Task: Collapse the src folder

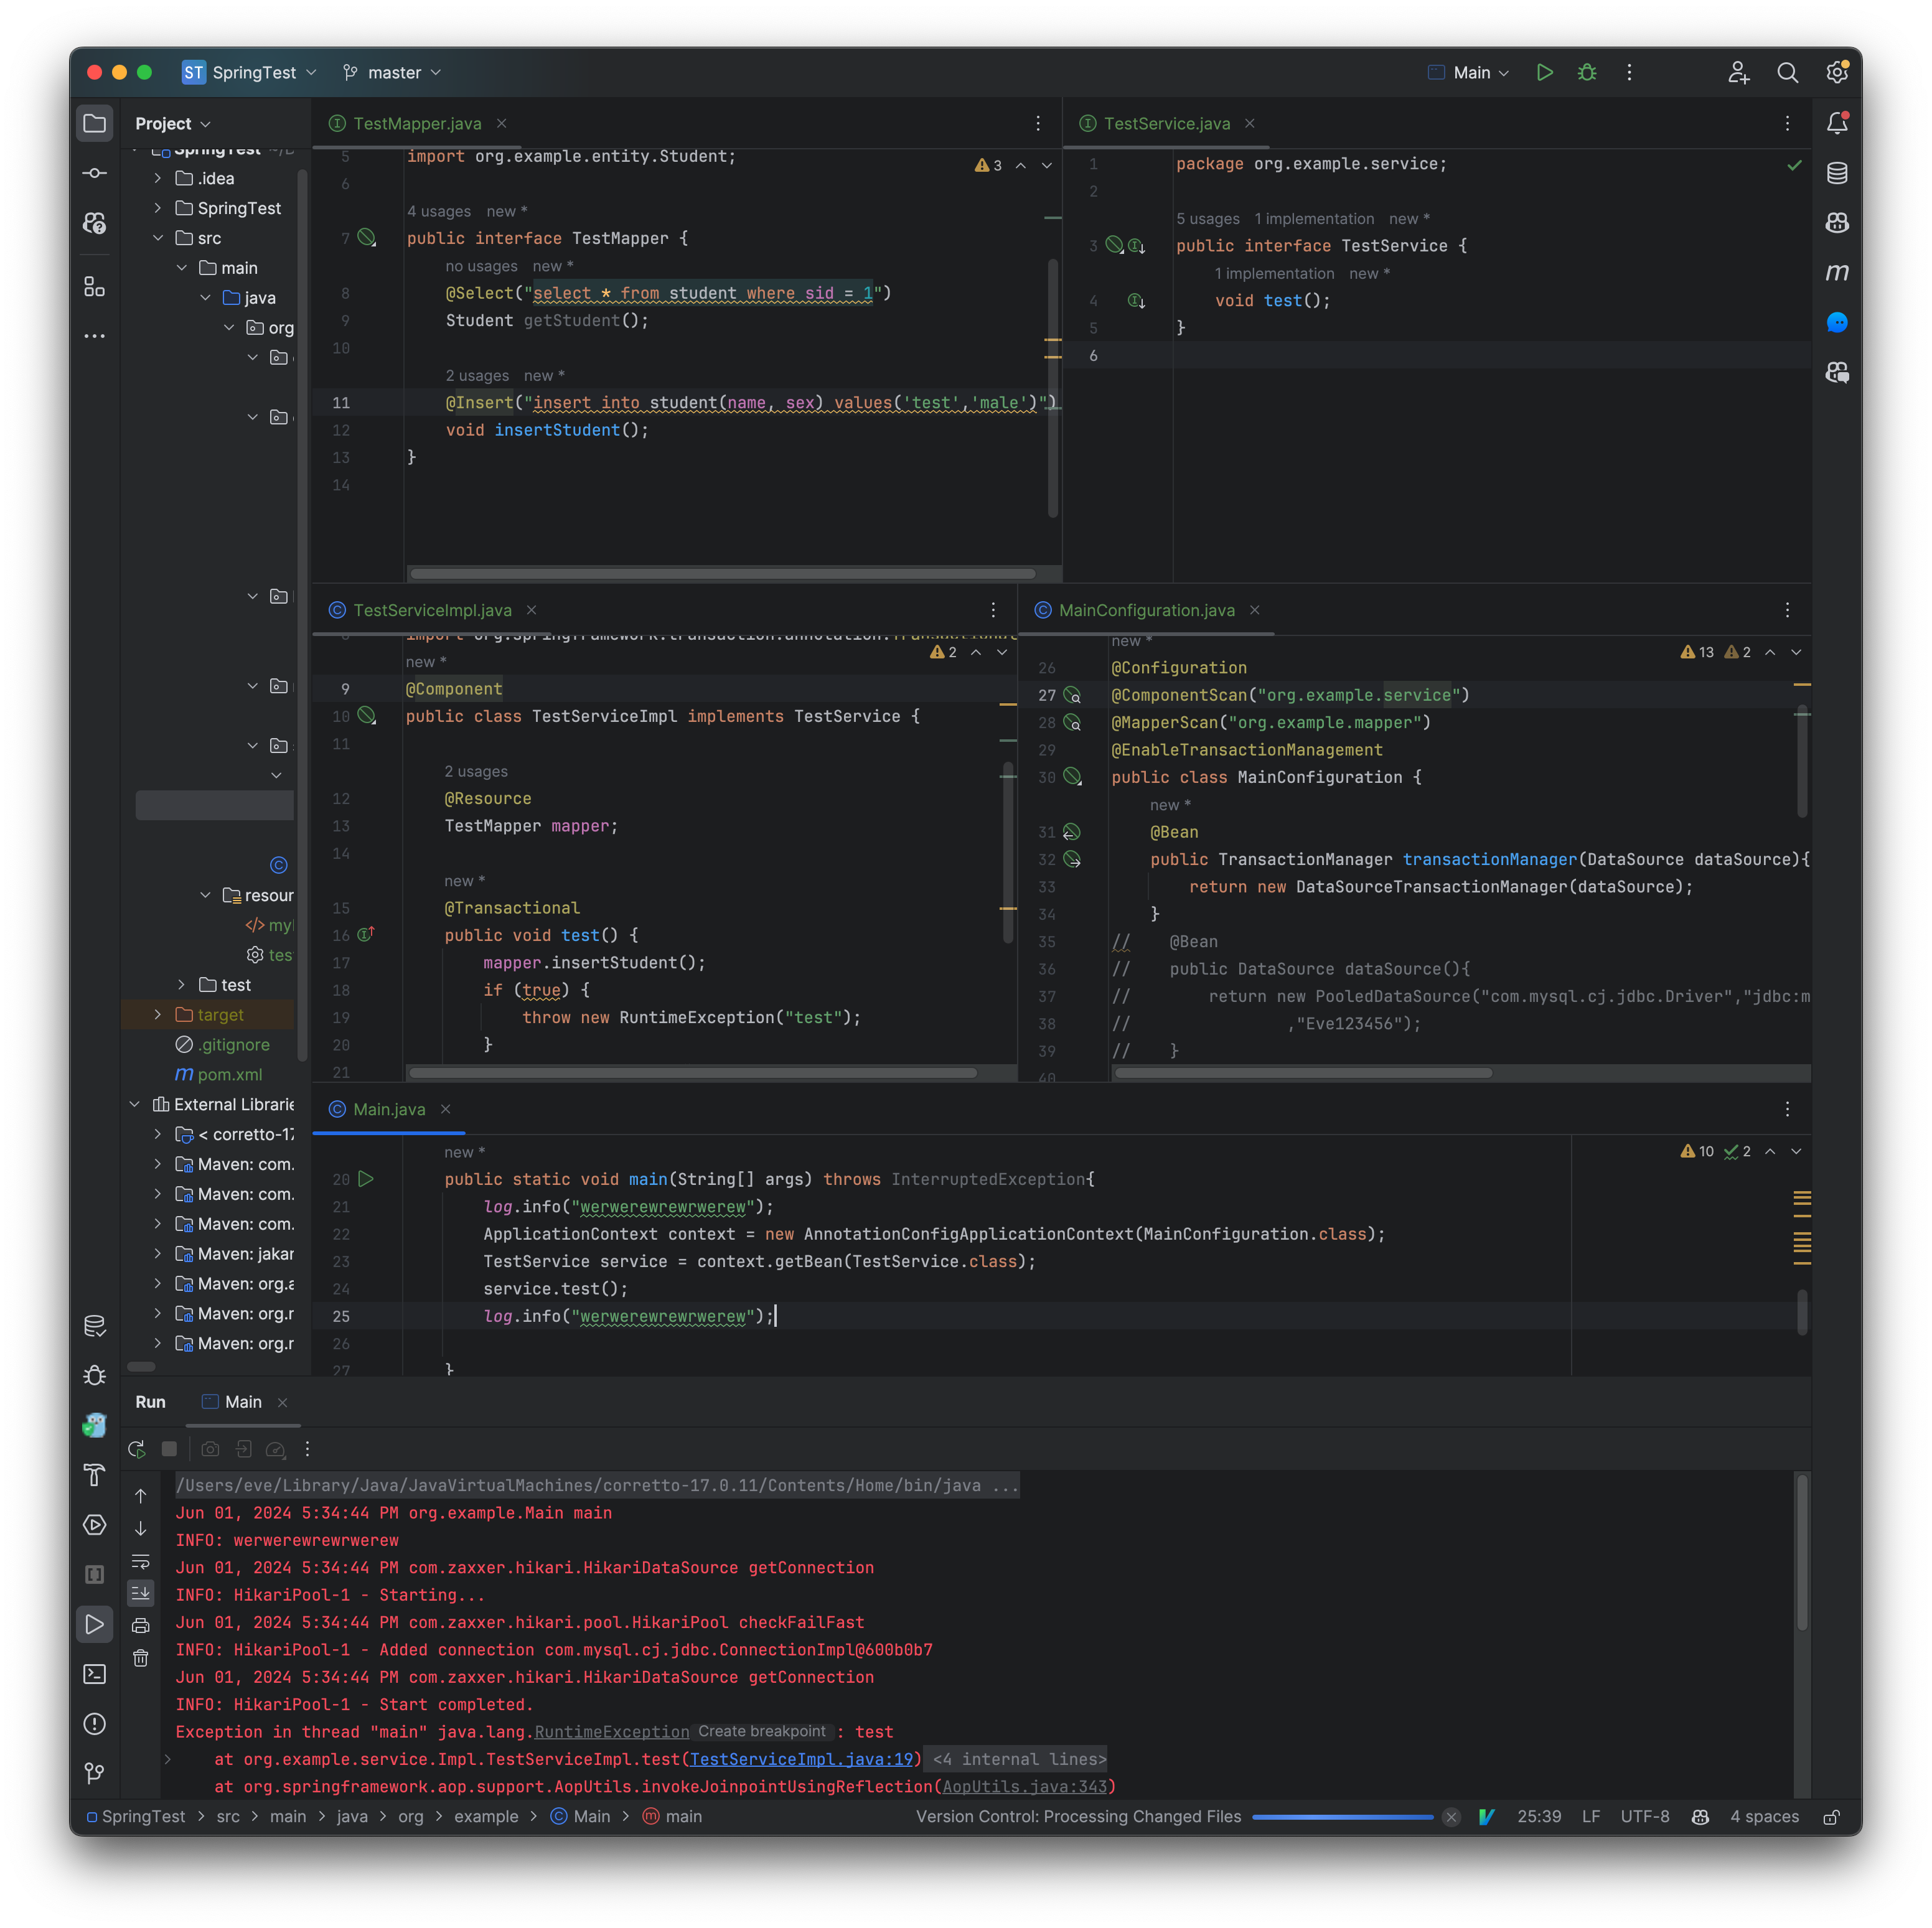Action: [158, 238]
